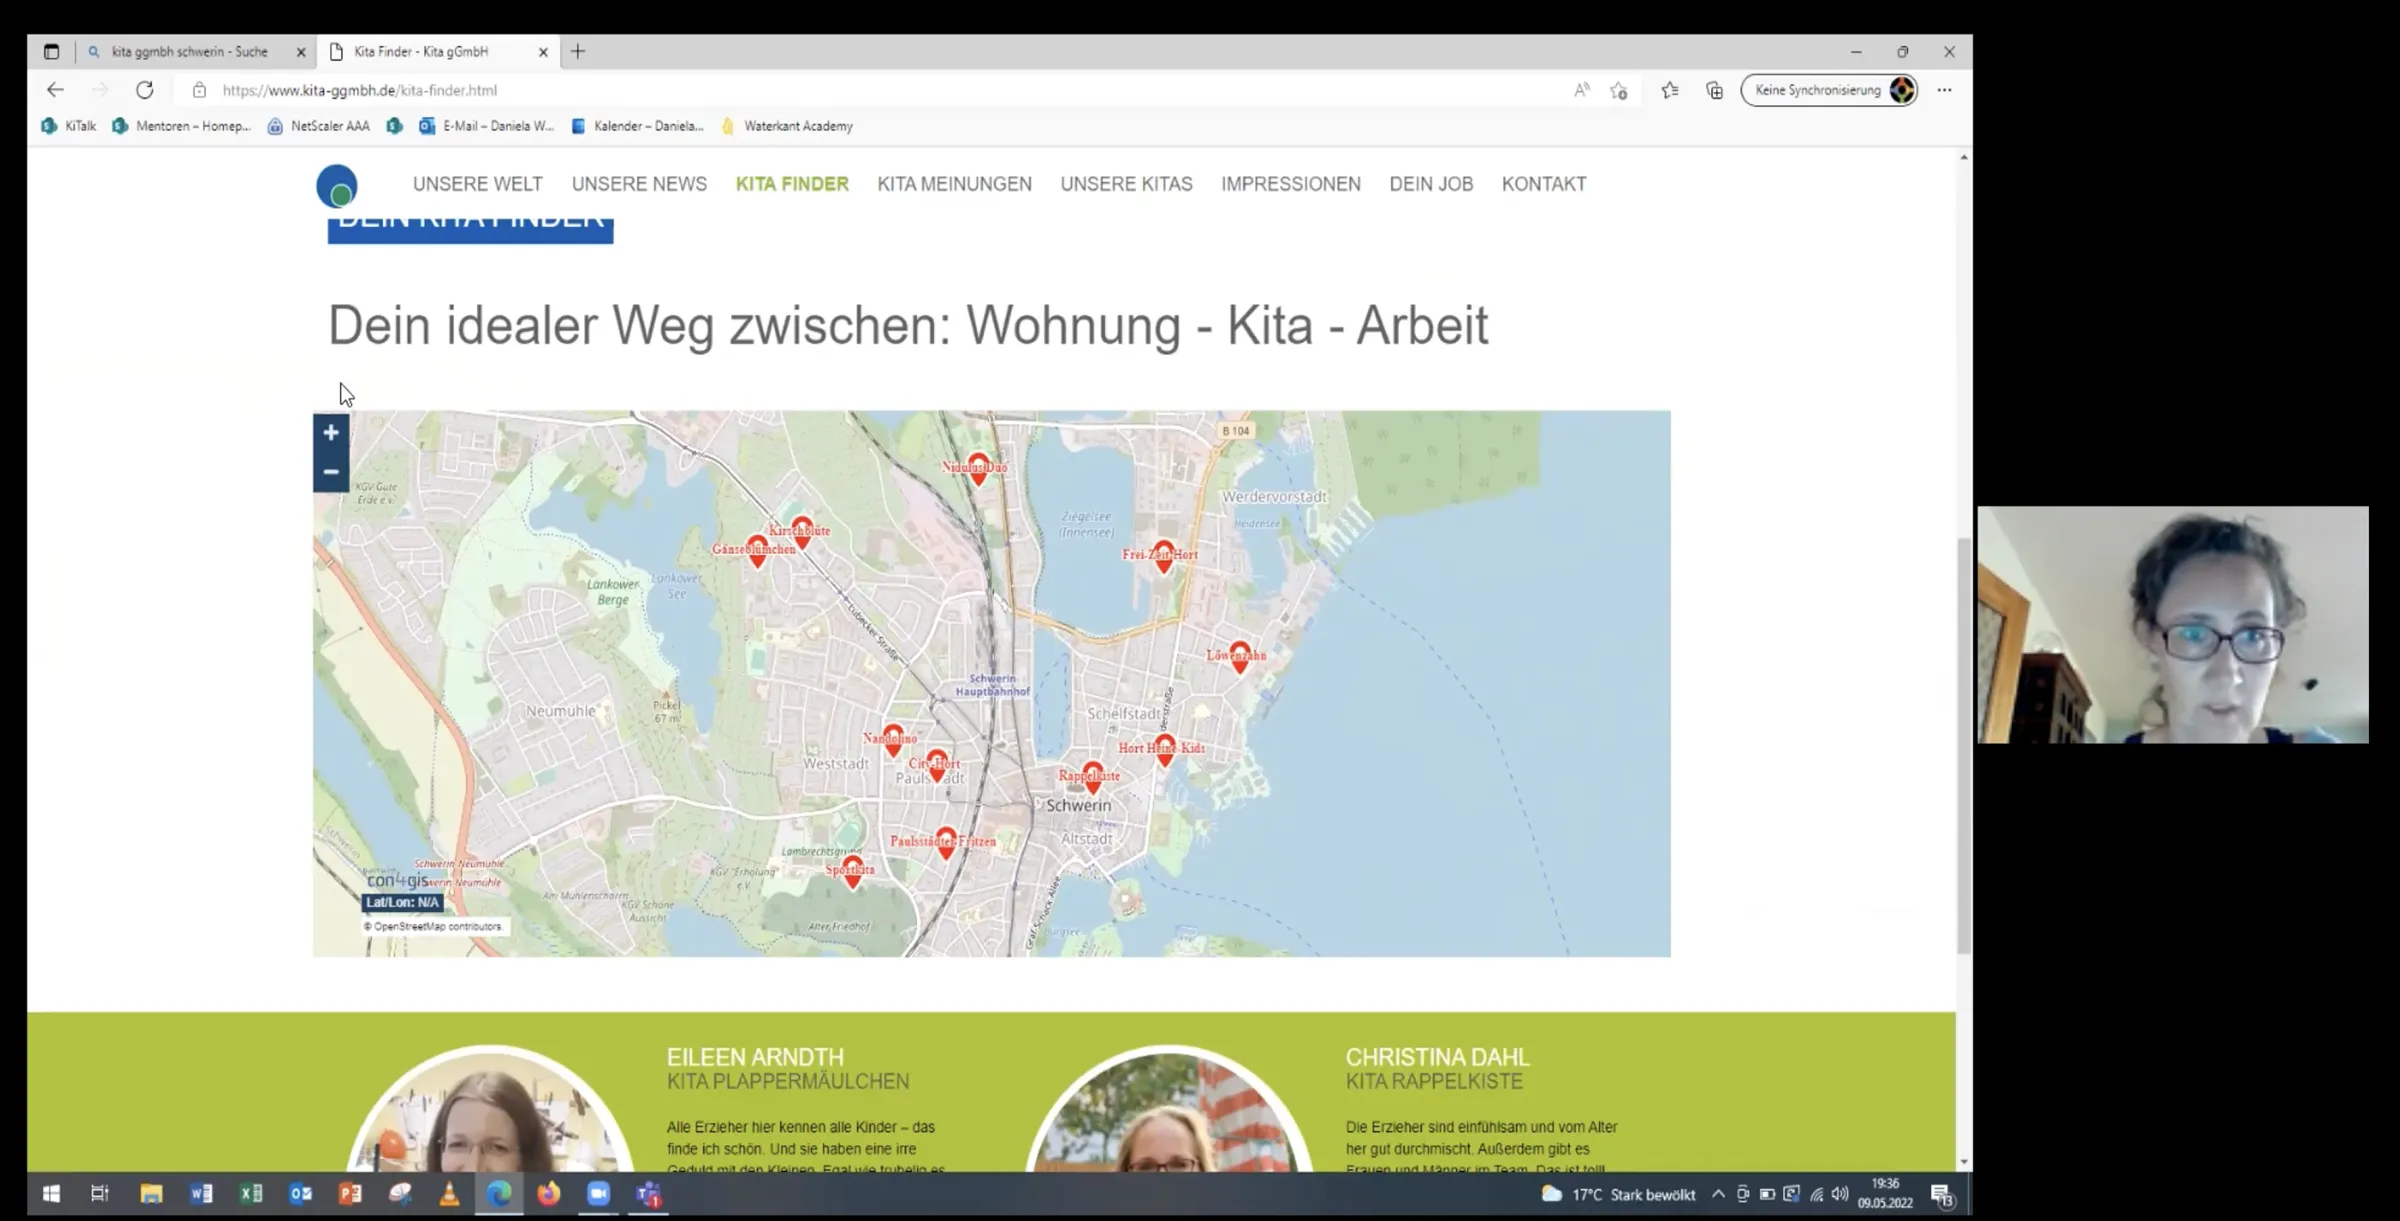This screenshot has height=1221, width=2400.
Task: Open the Edge Collections icon
Action: point(1714,90)
